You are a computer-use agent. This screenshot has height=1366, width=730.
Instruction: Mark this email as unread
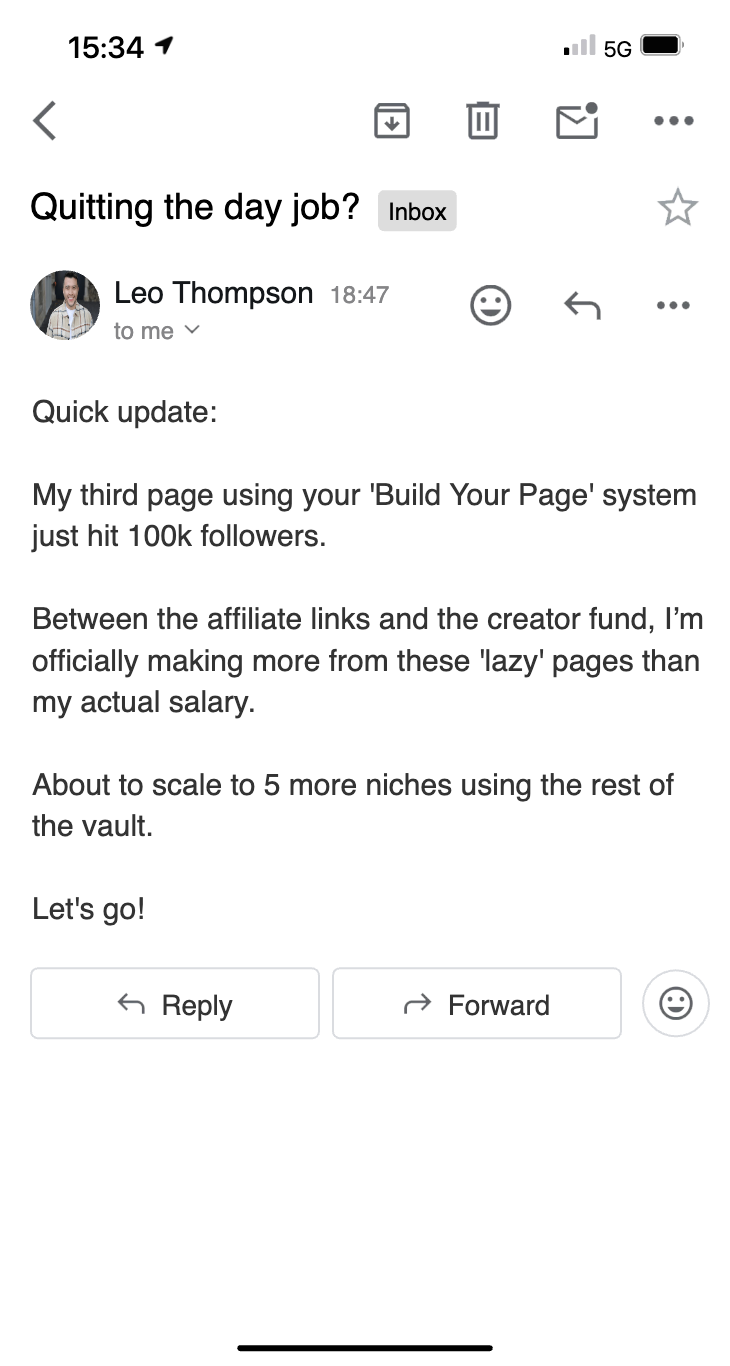(x=577, y=121)
